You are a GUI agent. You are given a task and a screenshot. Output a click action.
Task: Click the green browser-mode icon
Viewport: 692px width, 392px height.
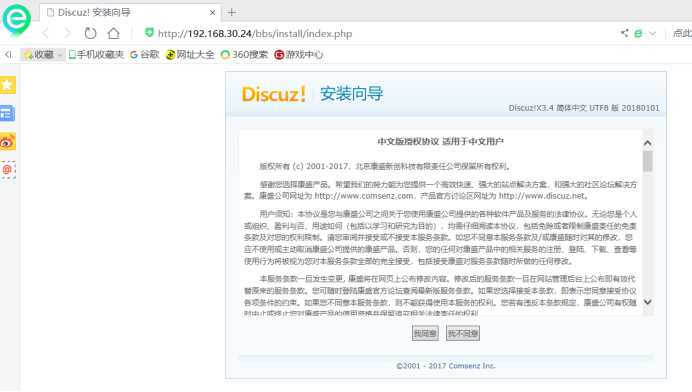pos(638,34)
